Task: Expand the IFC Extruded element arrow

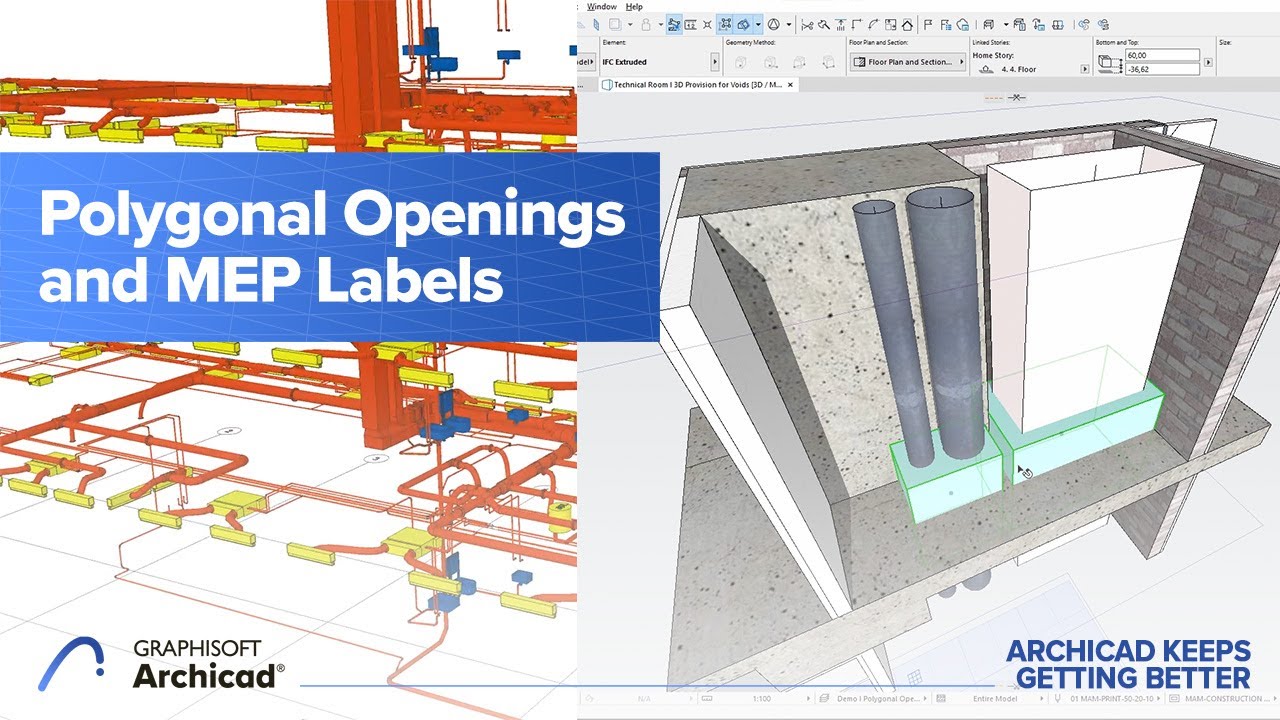Action: point(715,62)
